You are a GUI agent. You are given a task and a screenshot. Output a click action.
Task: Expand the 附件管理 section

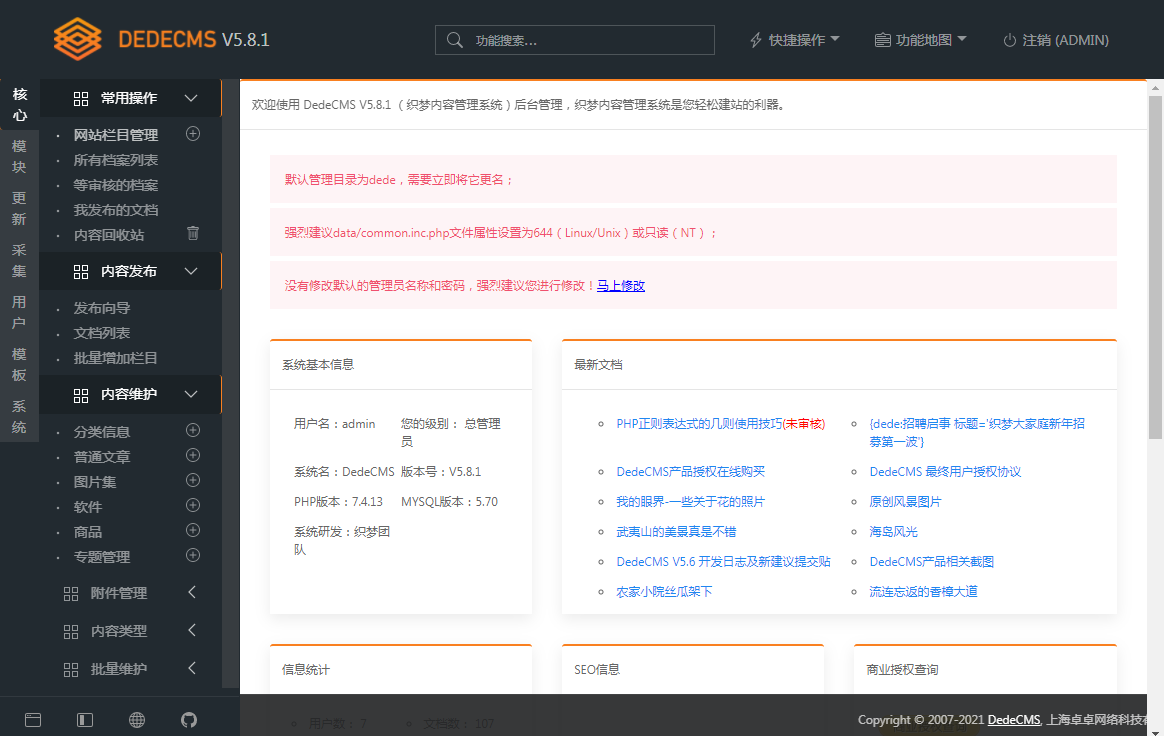pyautogui.click(x=130, y=592)
